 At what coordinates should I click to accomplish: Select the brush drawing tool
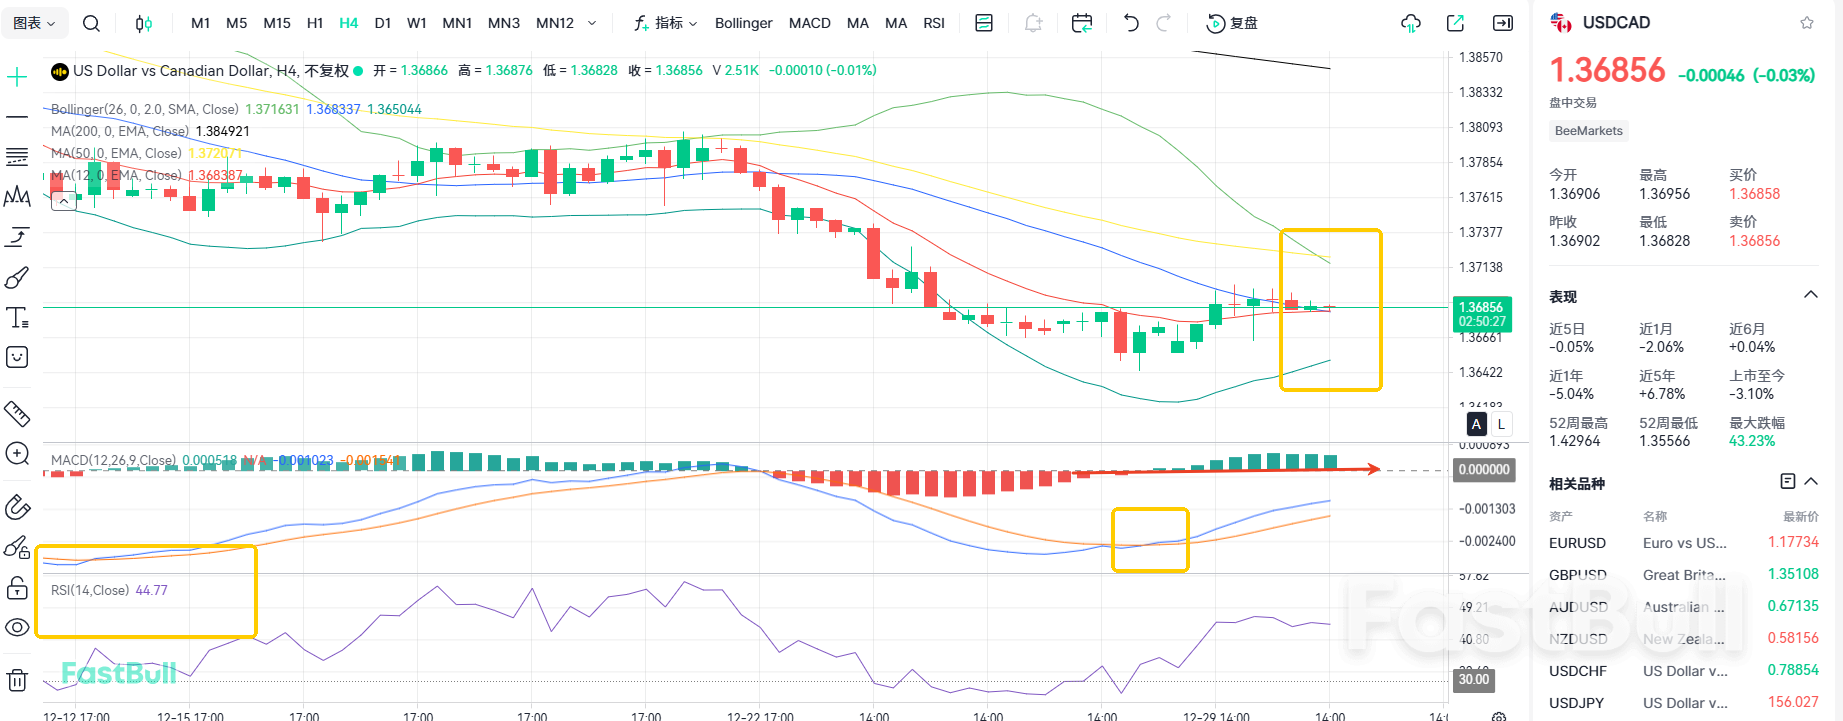(x=17, y=277)
